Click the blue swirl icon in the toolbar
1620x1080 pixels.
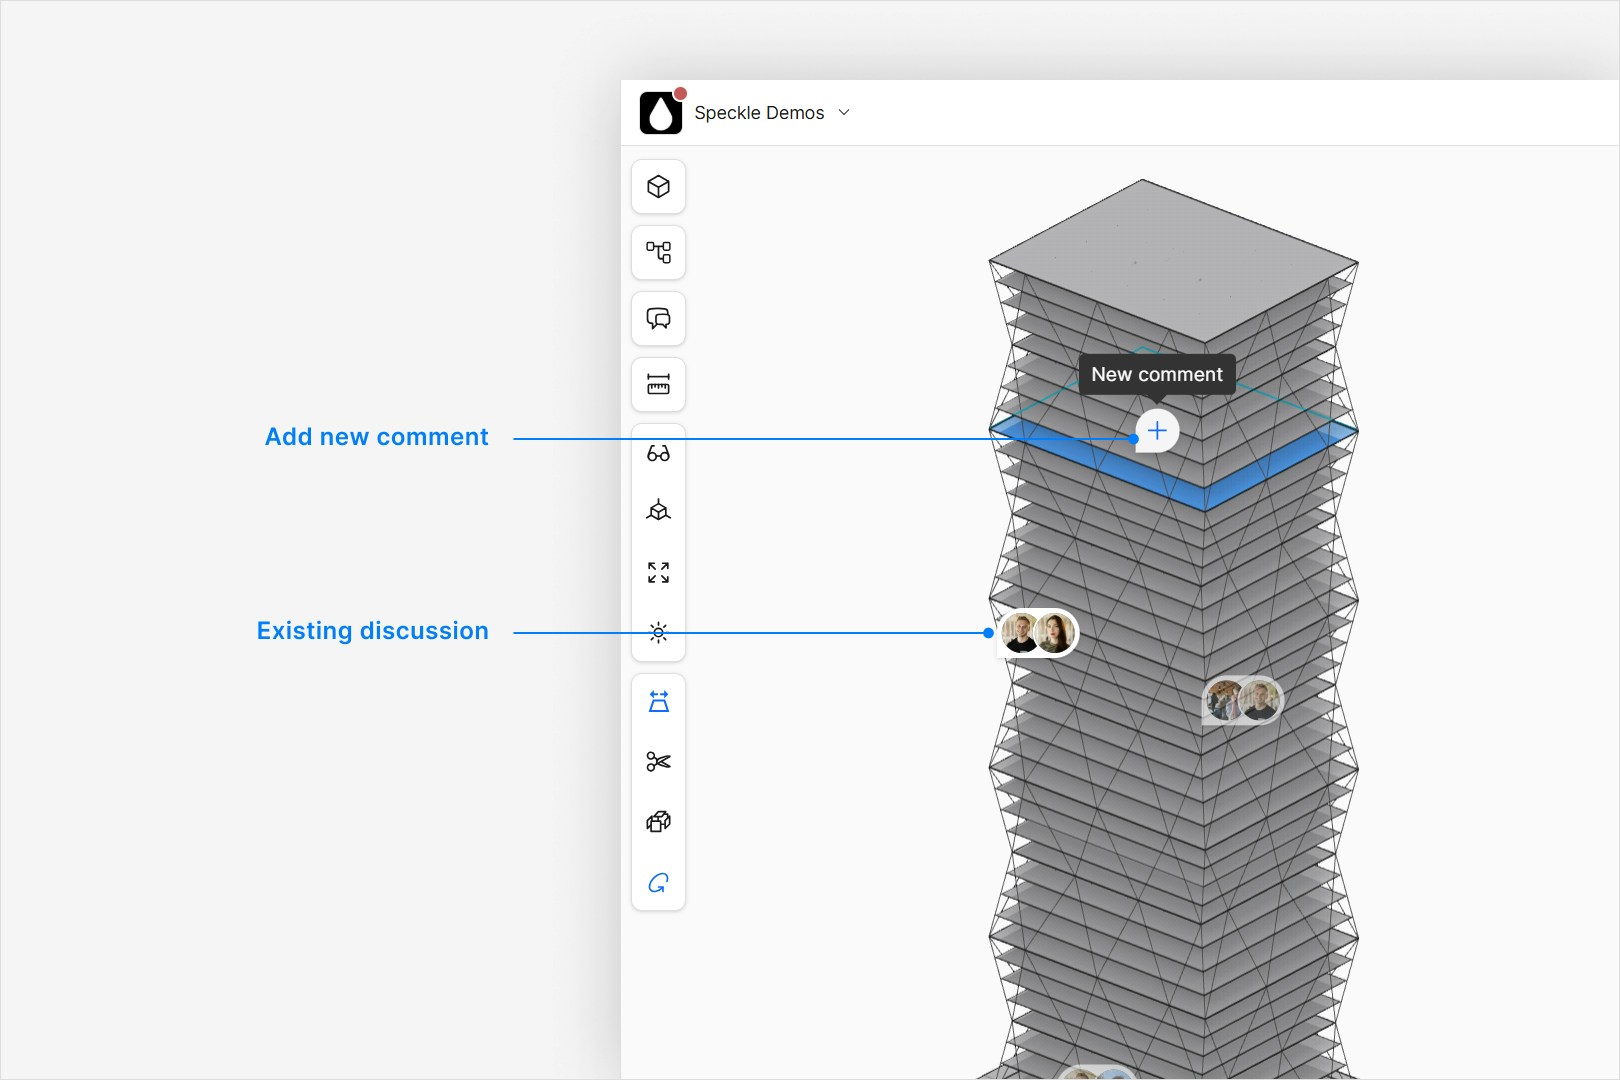pyautogui.click(x=658, y=883)
